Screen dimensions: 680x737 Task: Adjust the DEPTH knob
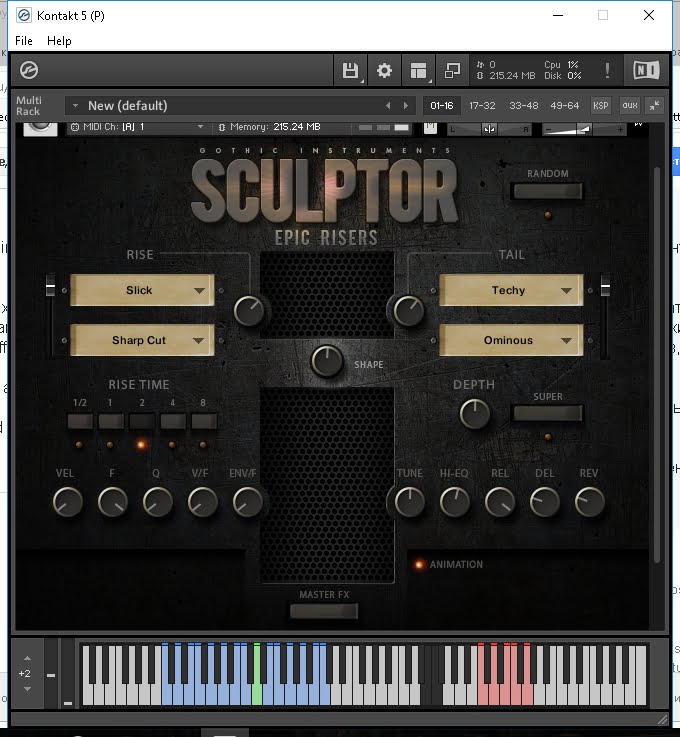475,414
